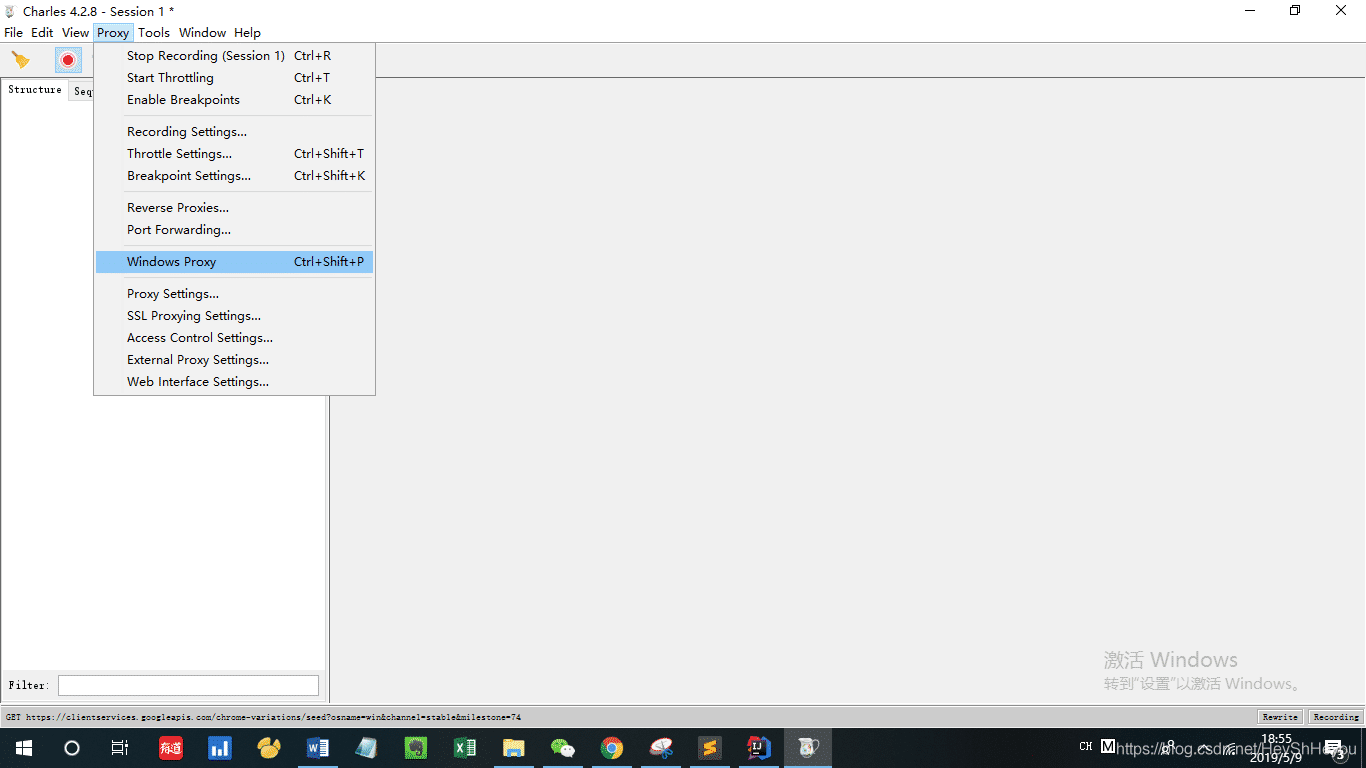The image size is (1366, 768).
Task: Select the Charles jug taskbar icon
Action: point(808,748)
